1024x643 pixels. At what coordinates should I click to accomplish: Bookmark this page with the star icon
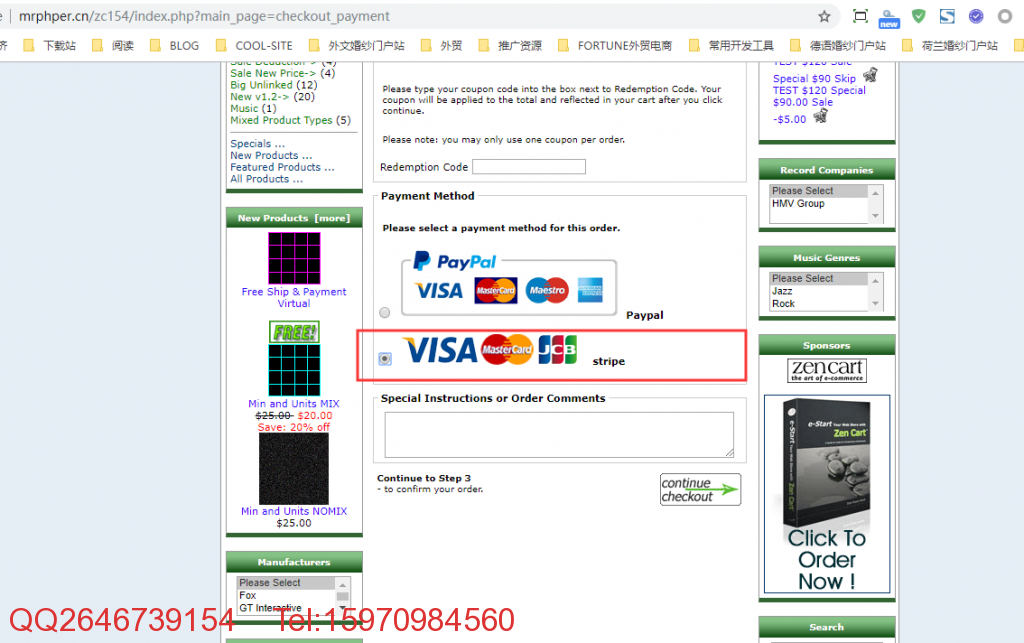pyautogui.click(x=824, y=16)
